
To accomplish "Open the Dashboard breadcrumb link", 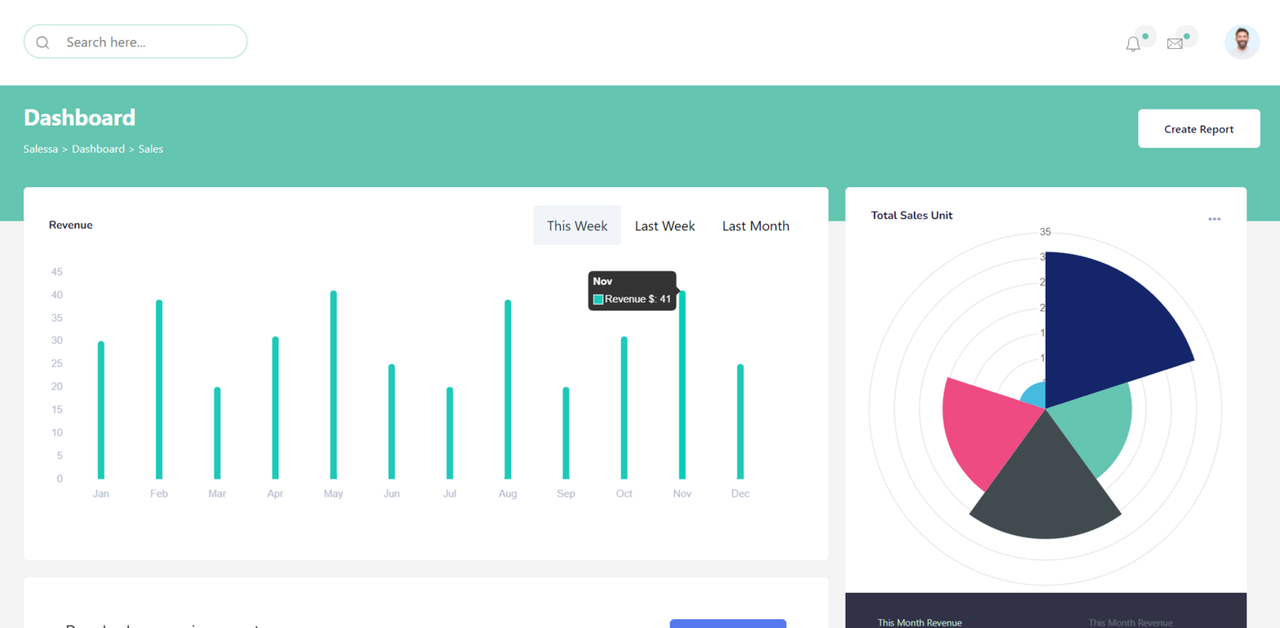I will pyautogui.click(x=98, y=149).
